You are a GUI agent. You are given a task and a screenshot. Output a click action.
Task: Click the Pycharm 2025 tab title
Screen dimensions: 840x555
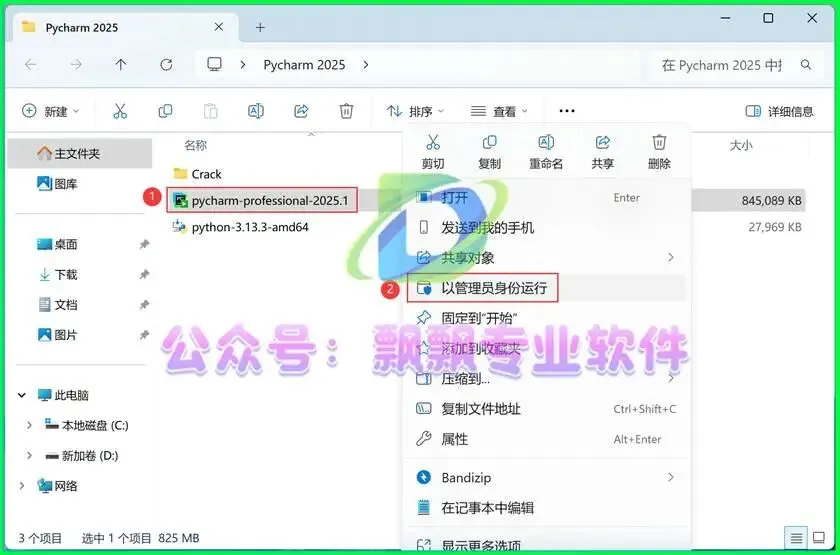81,27
